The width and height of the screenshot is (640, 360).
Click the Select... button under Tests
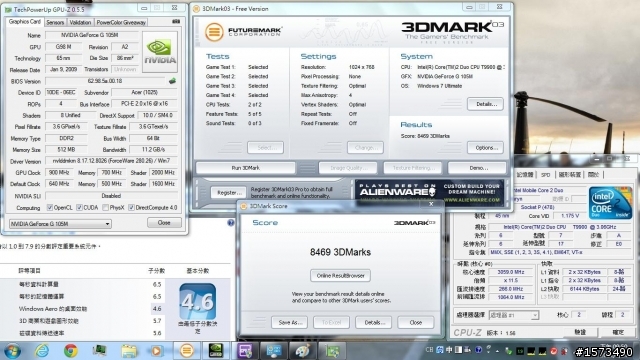point(265,148)
